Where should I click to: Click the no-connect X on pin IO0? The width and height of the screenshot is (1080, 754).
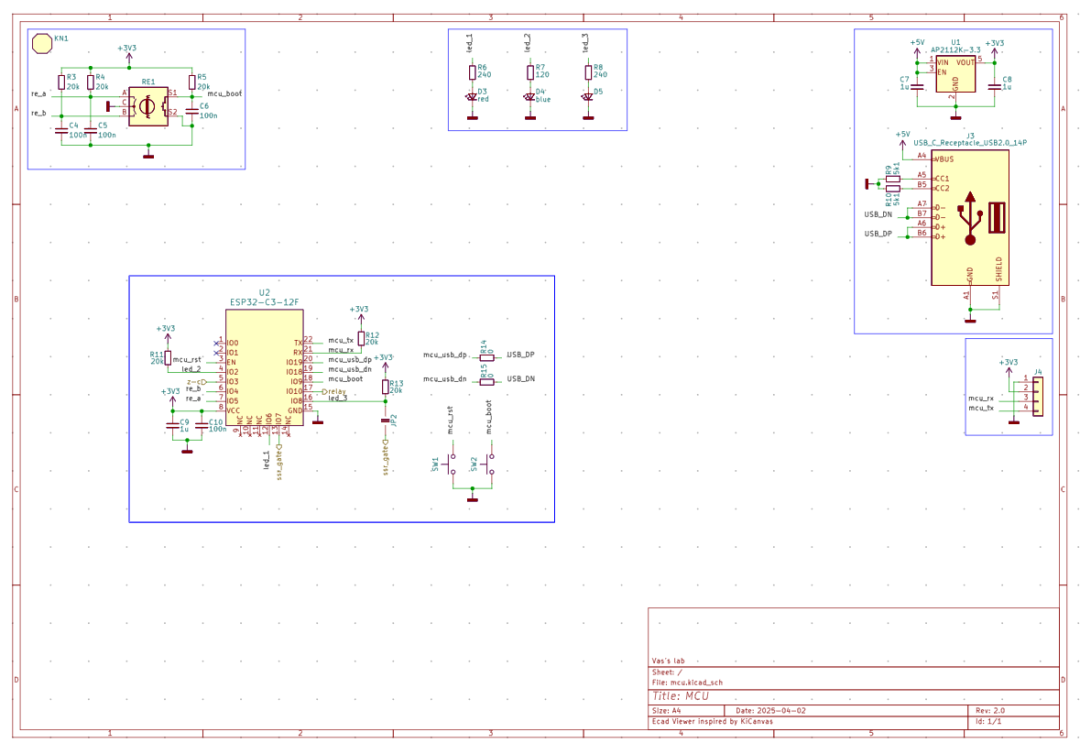pos(216,343)
